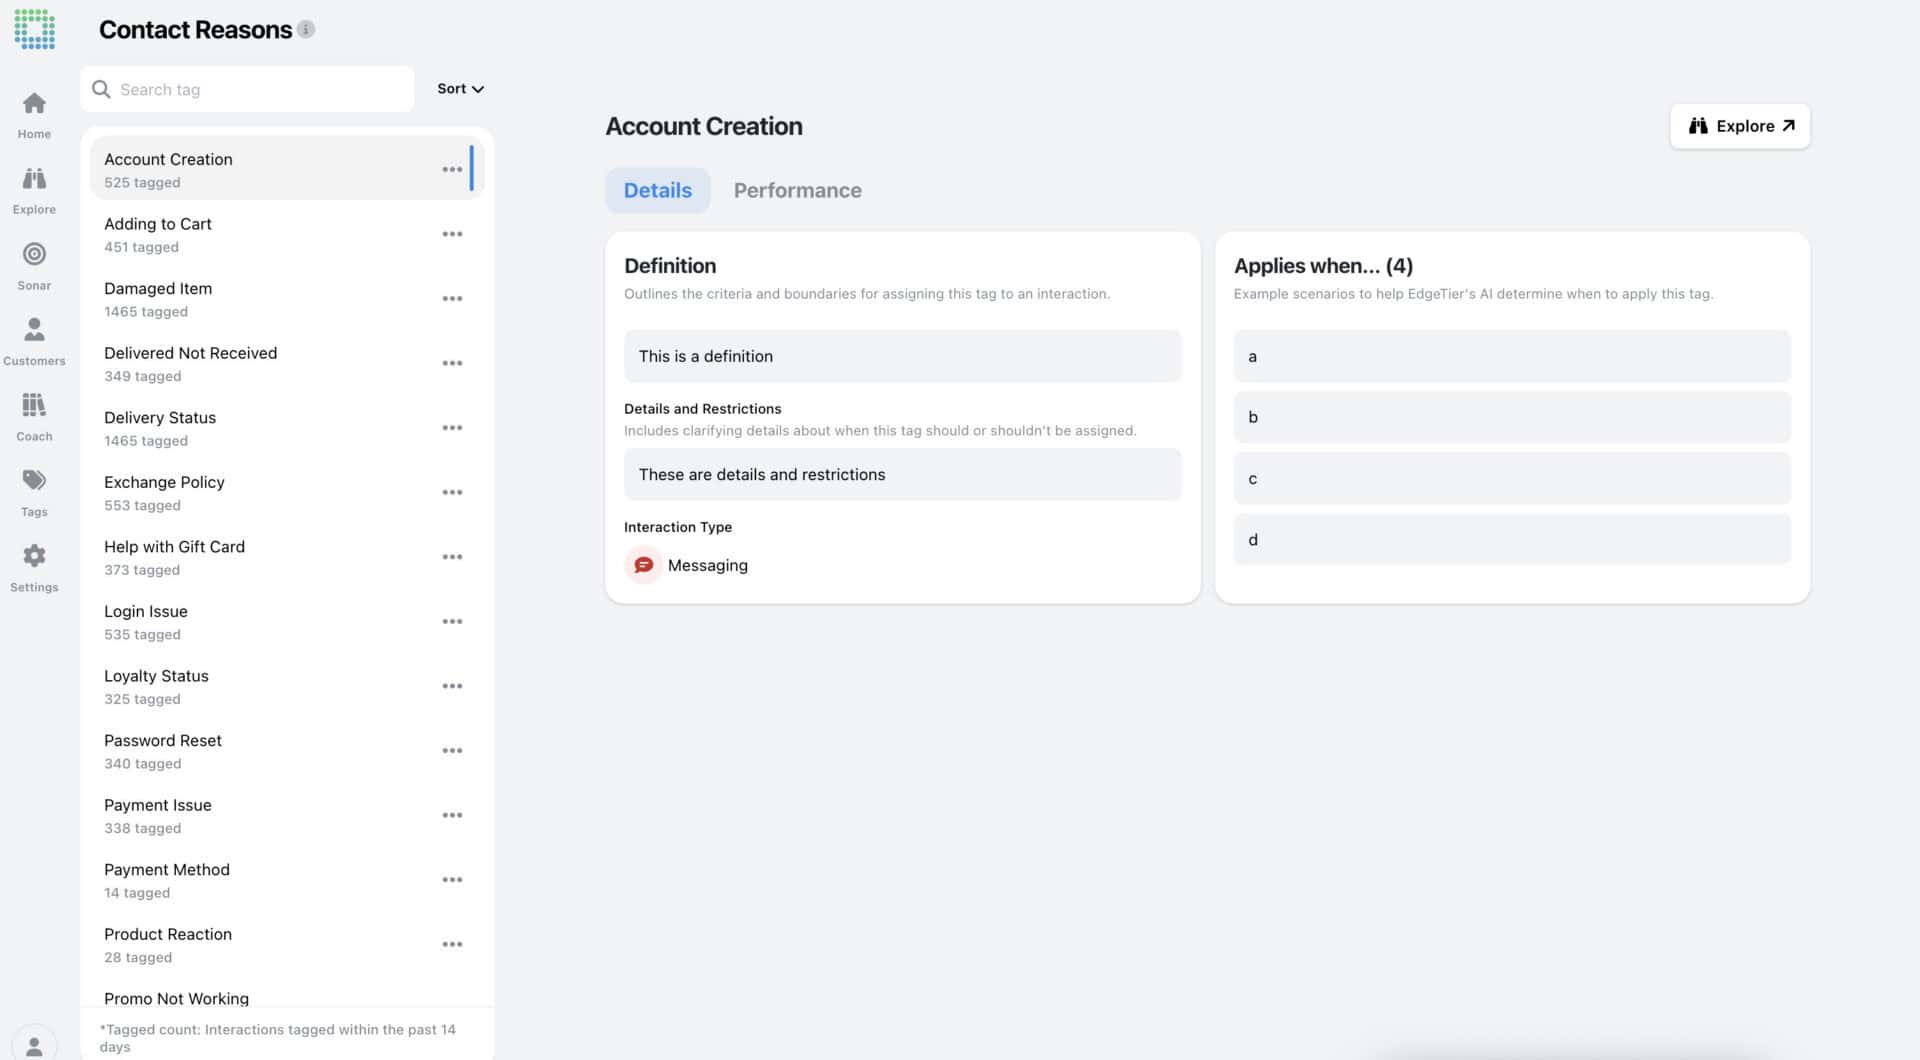Open the Sort dropdown

tap(458, 88)
